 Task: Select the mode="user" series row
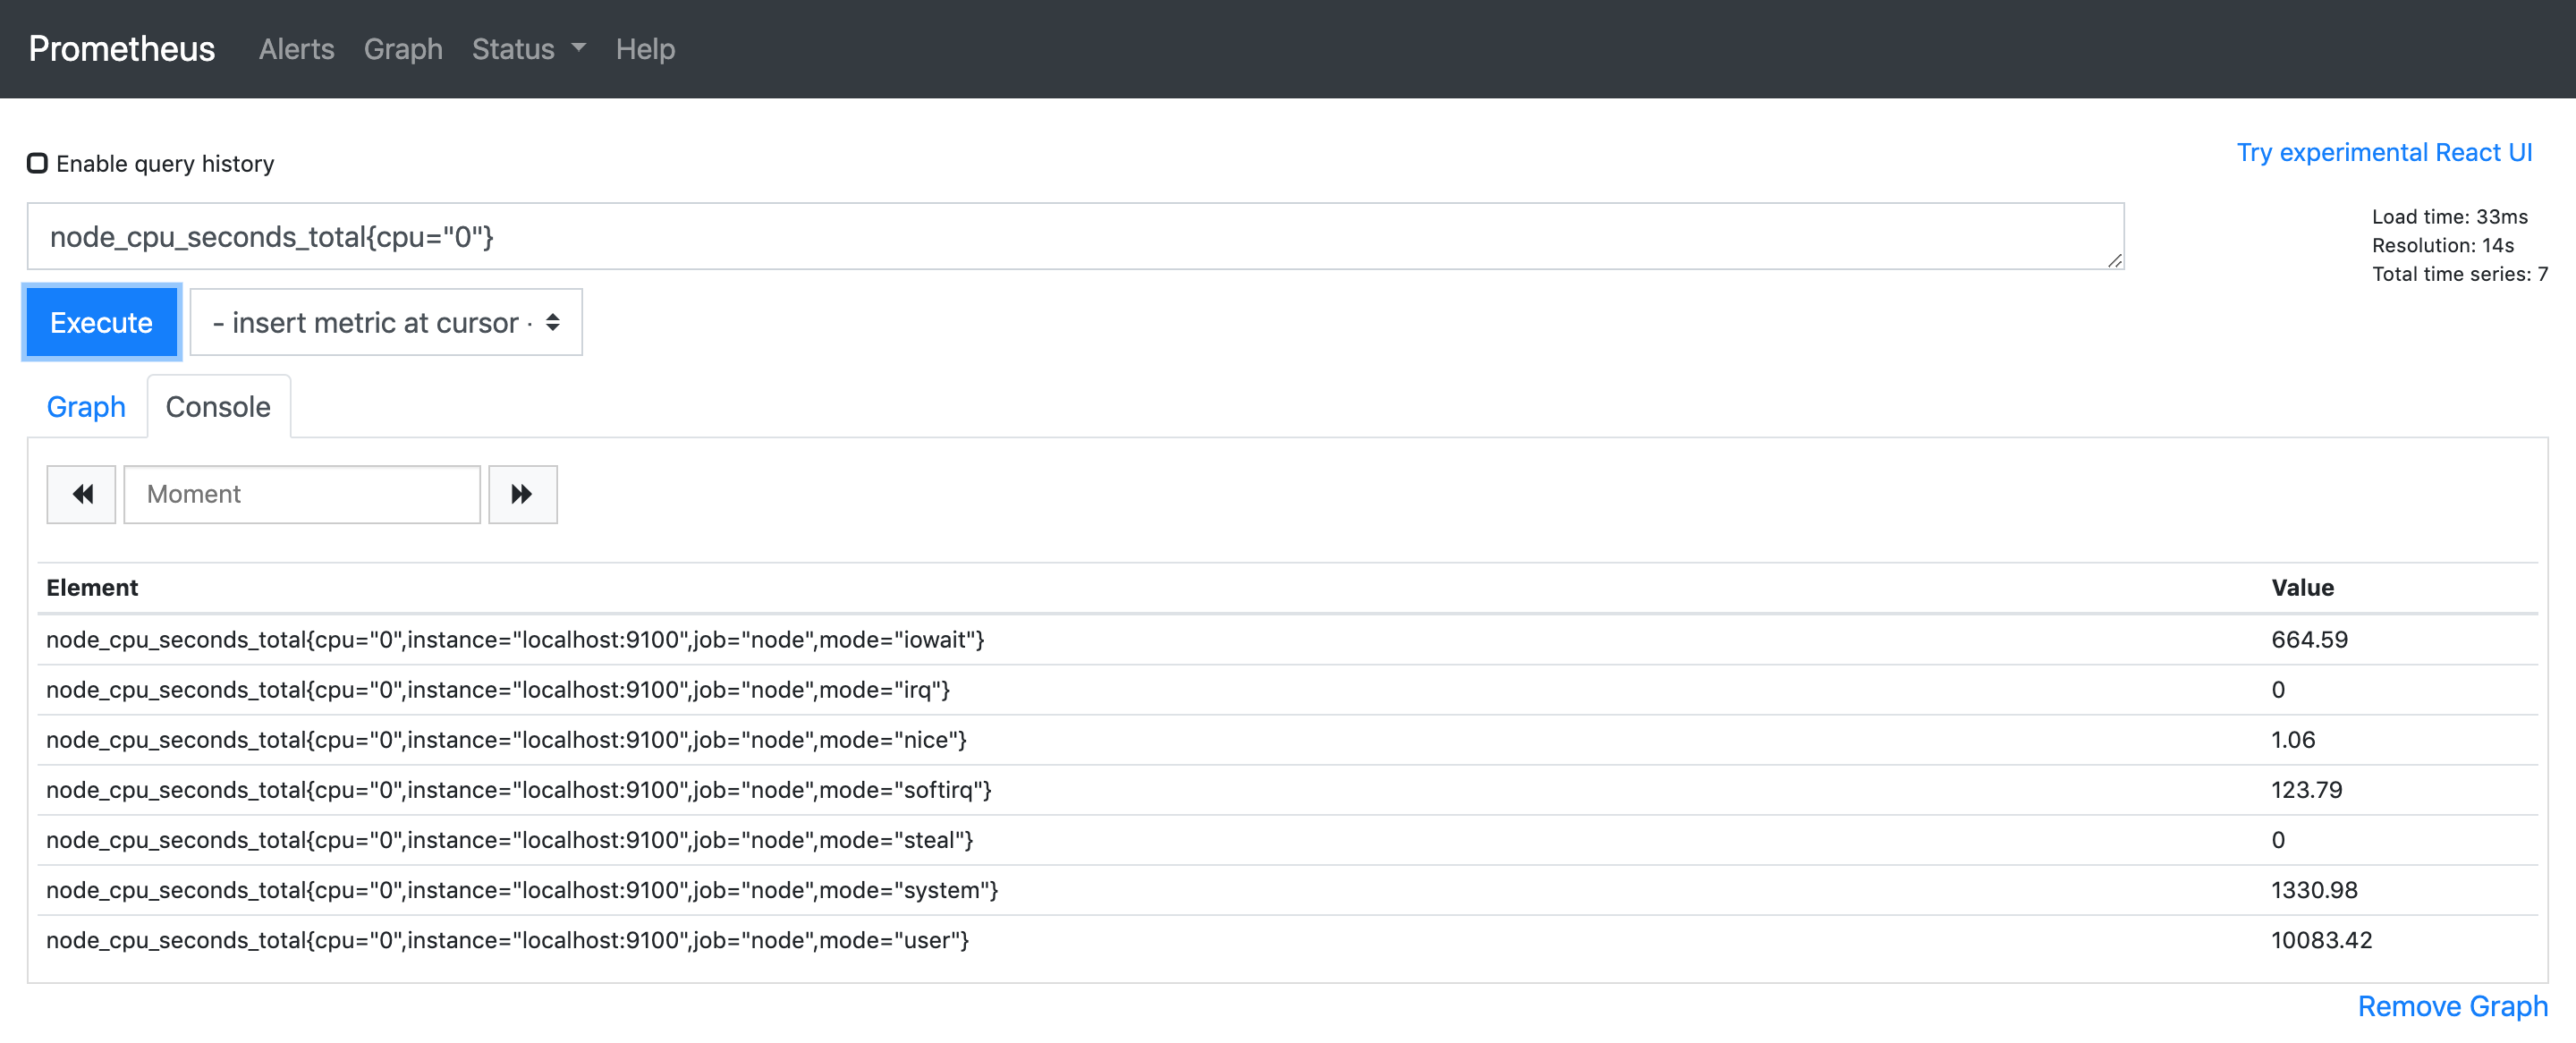coord(1287,940)
